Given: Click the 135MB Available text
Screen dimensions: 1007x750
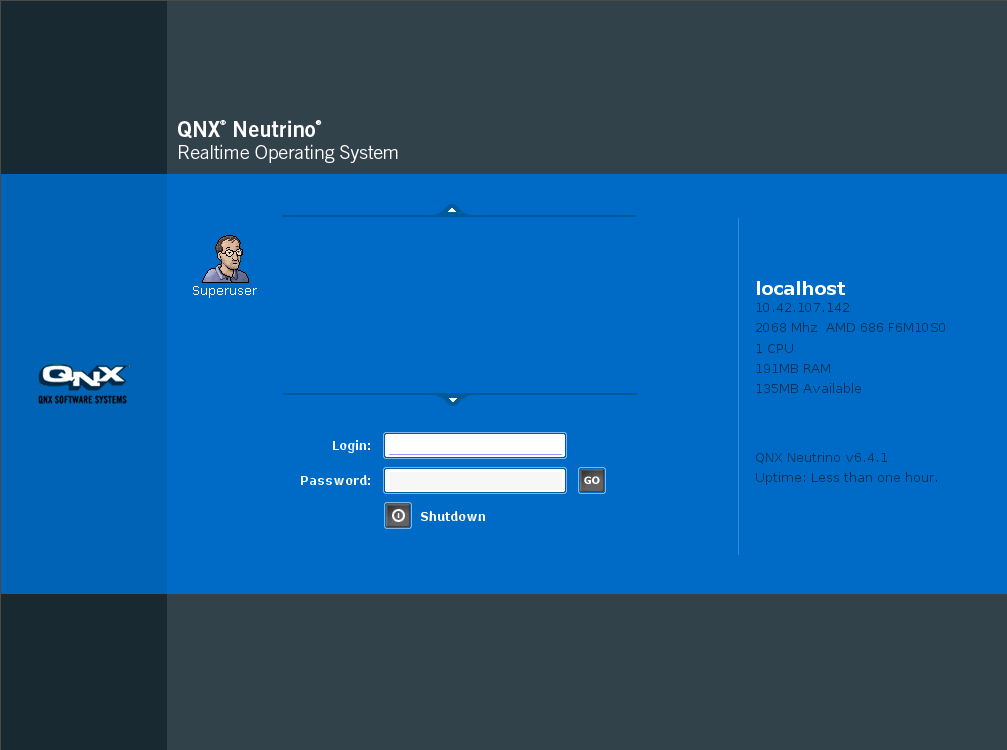Looking at the screenshot, I should click(x=808, y=388).
